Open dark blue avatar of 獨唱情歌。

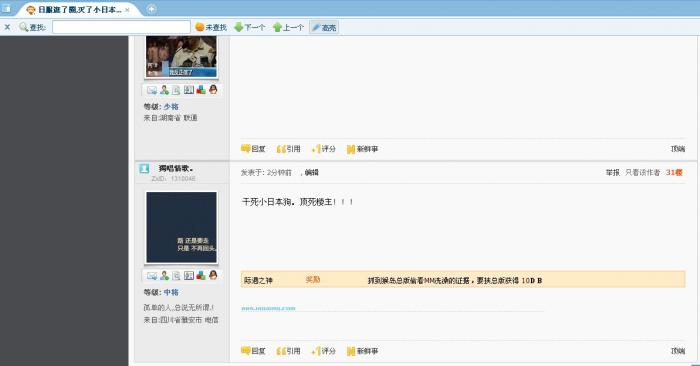181,227
